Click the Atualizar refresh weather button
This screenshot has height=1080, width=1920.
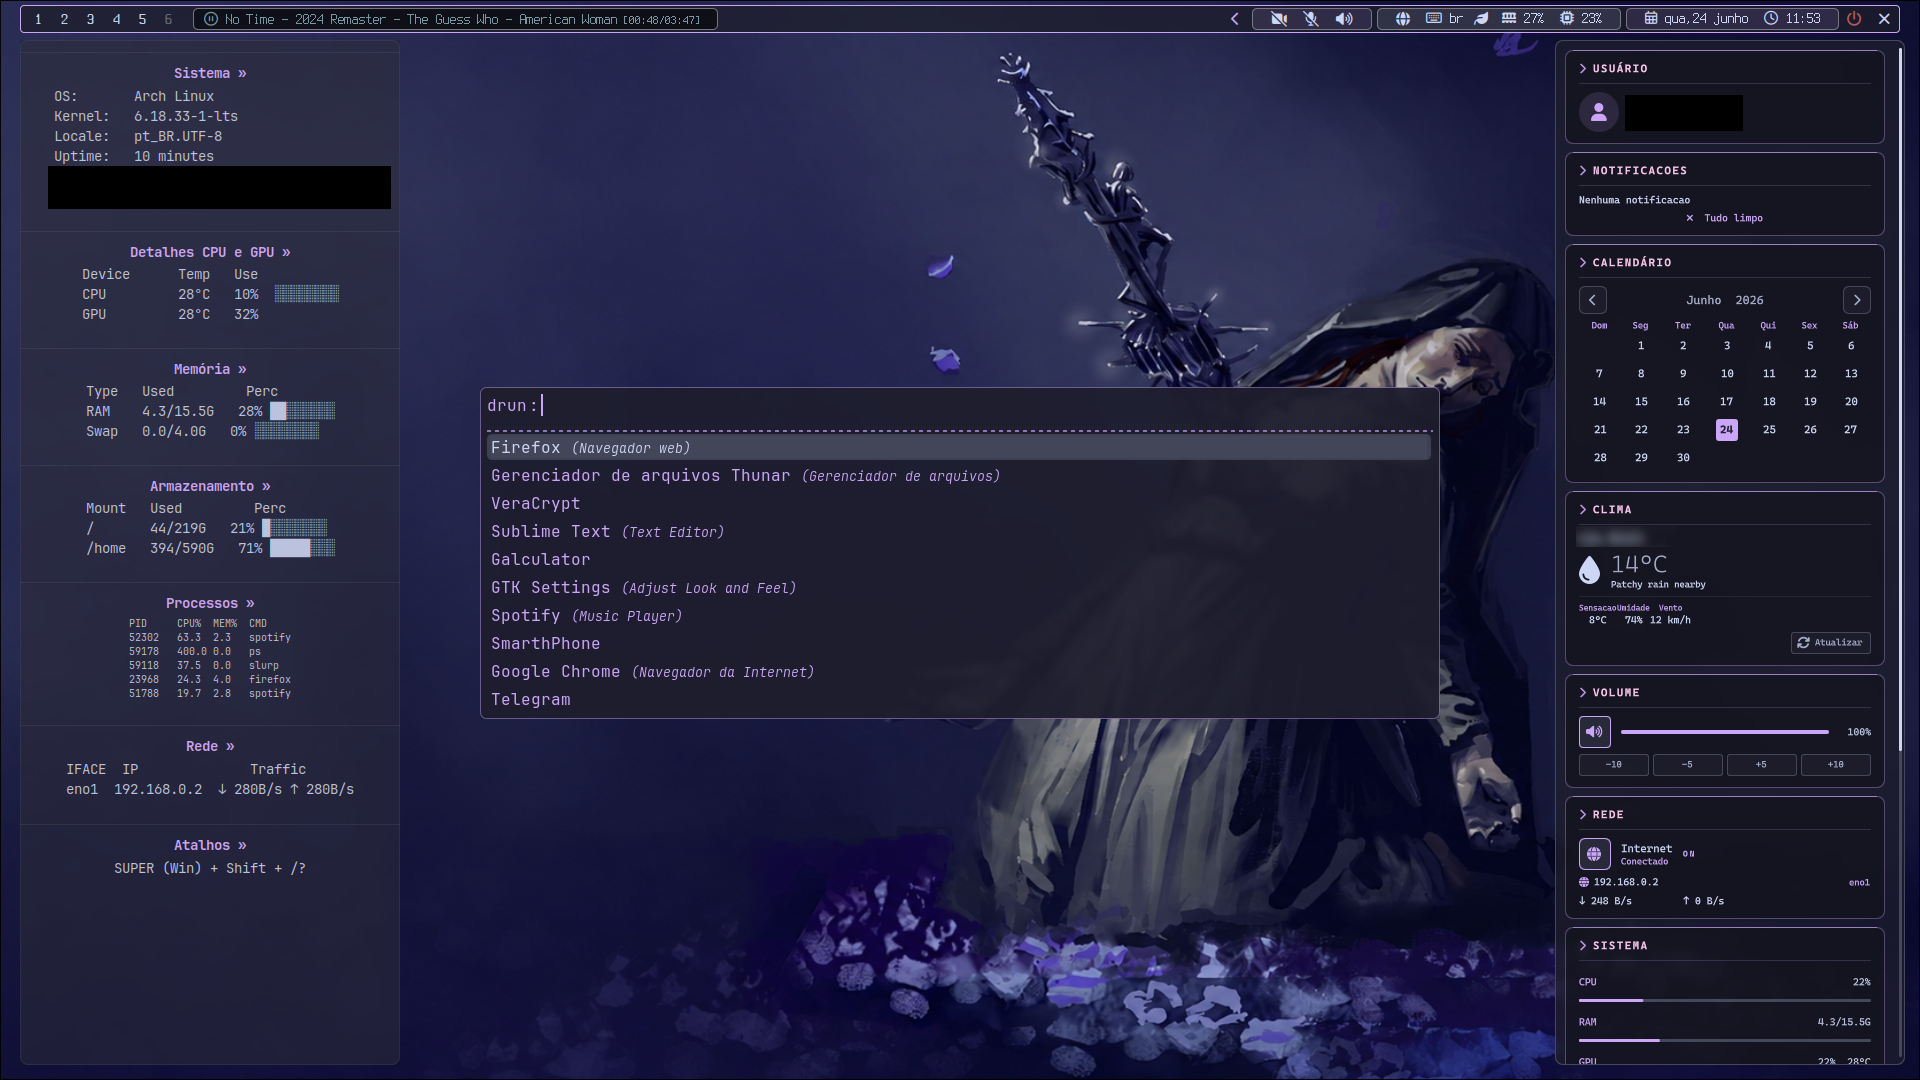coord(1831,643)
